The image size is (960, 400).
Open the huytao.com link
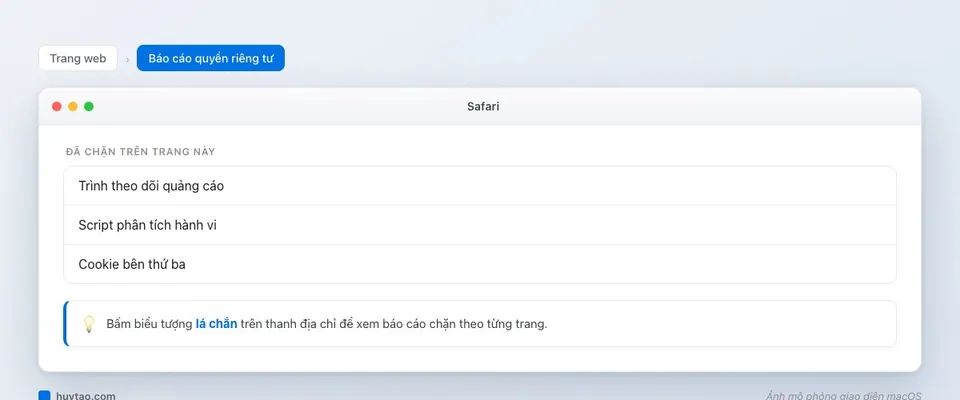pos(86,396)
